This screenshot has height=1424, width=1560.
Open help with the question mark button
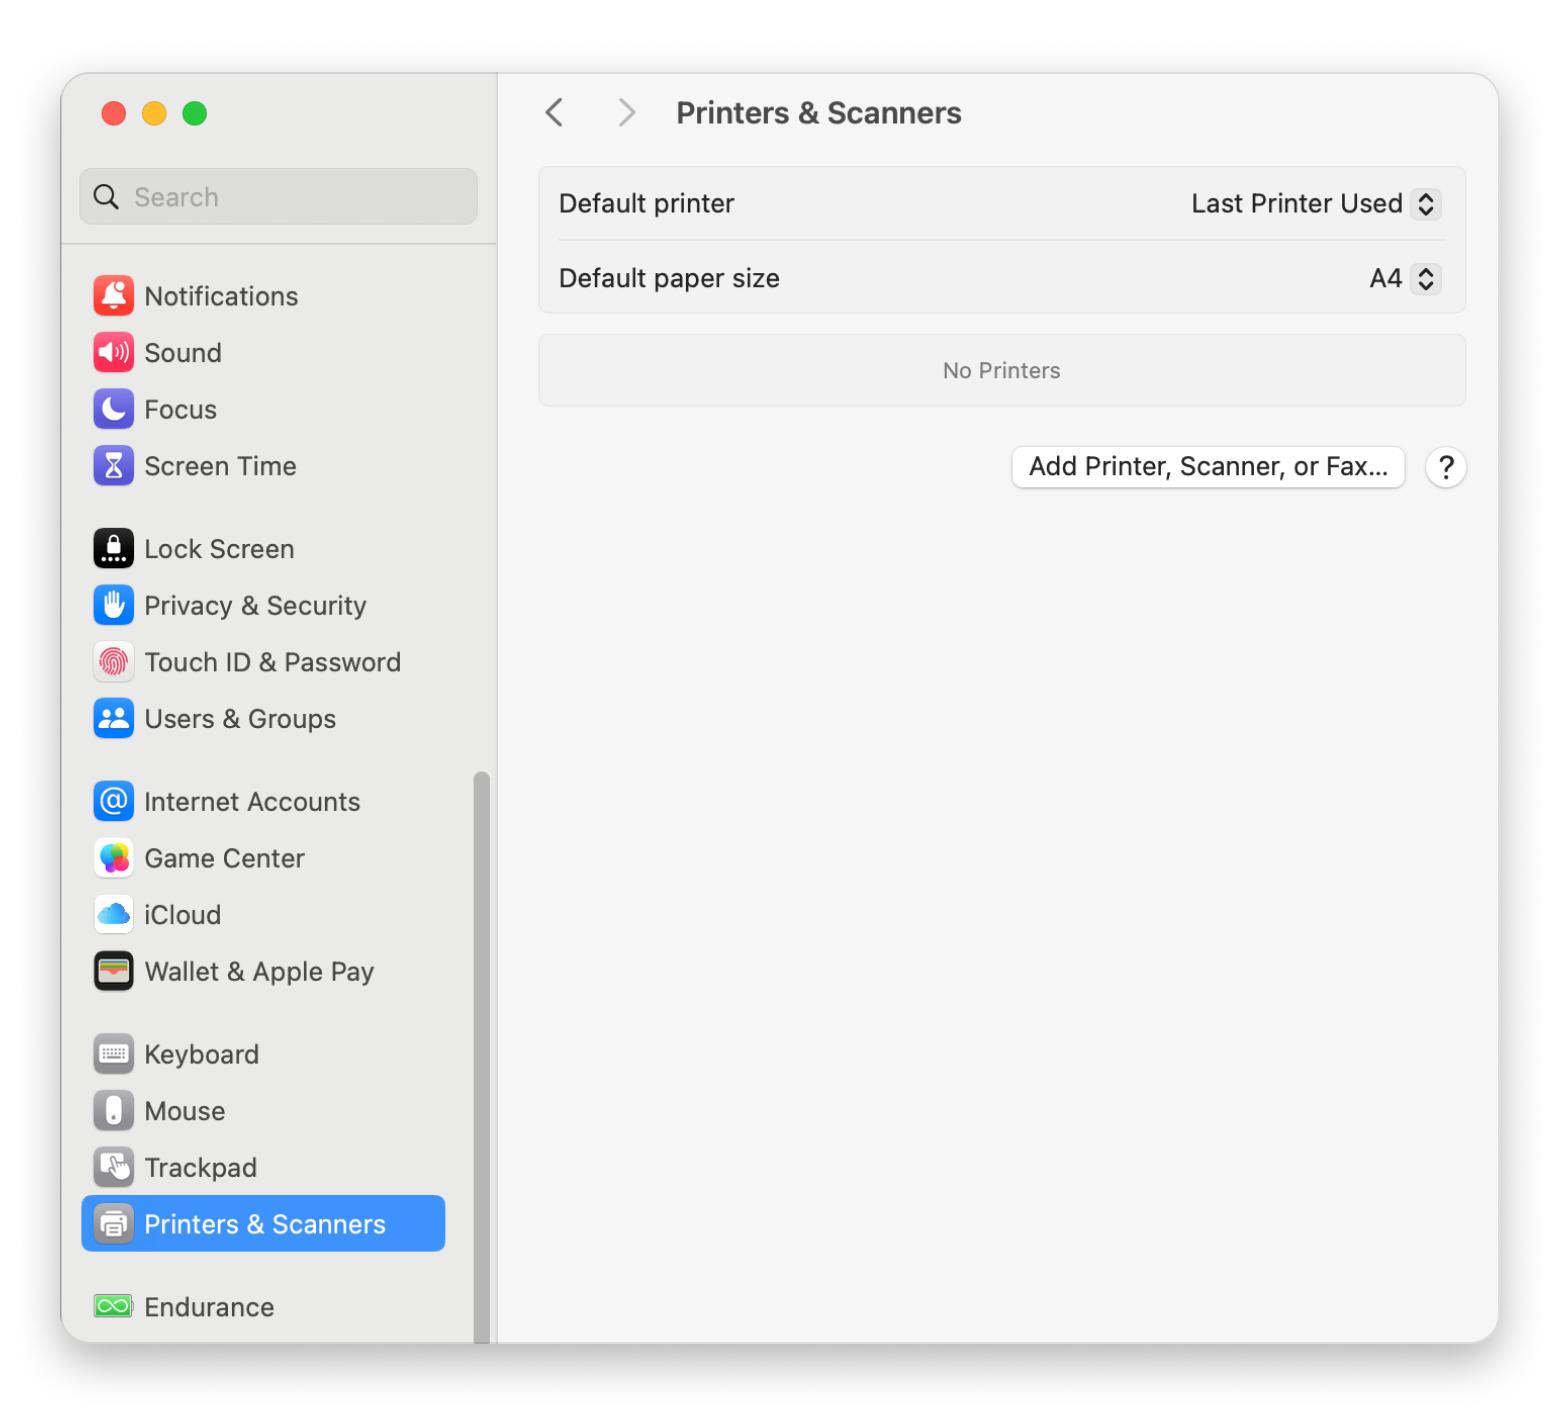coord(1445,467)
